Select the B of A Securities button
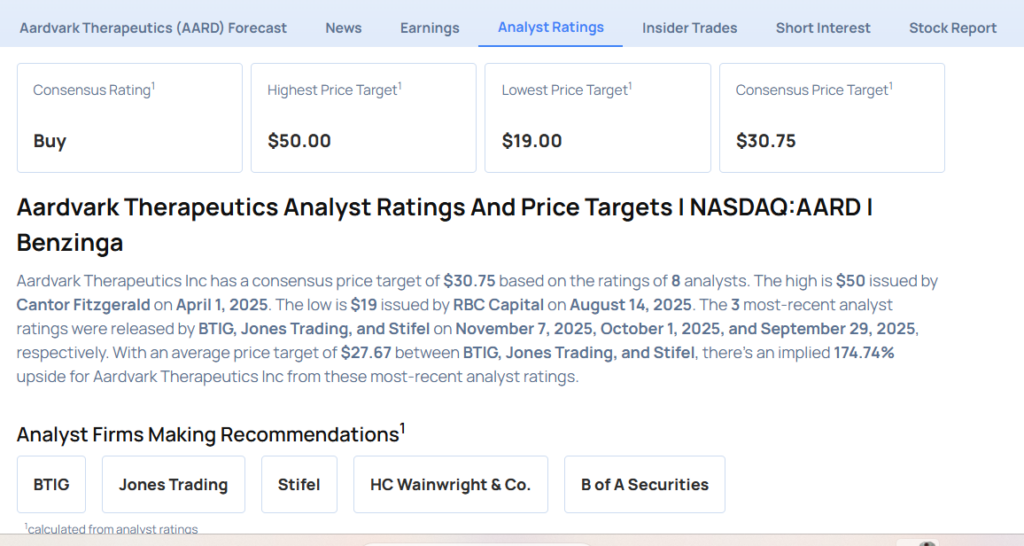This screenshot has width=1024, height=546. [x=644, y=484]
